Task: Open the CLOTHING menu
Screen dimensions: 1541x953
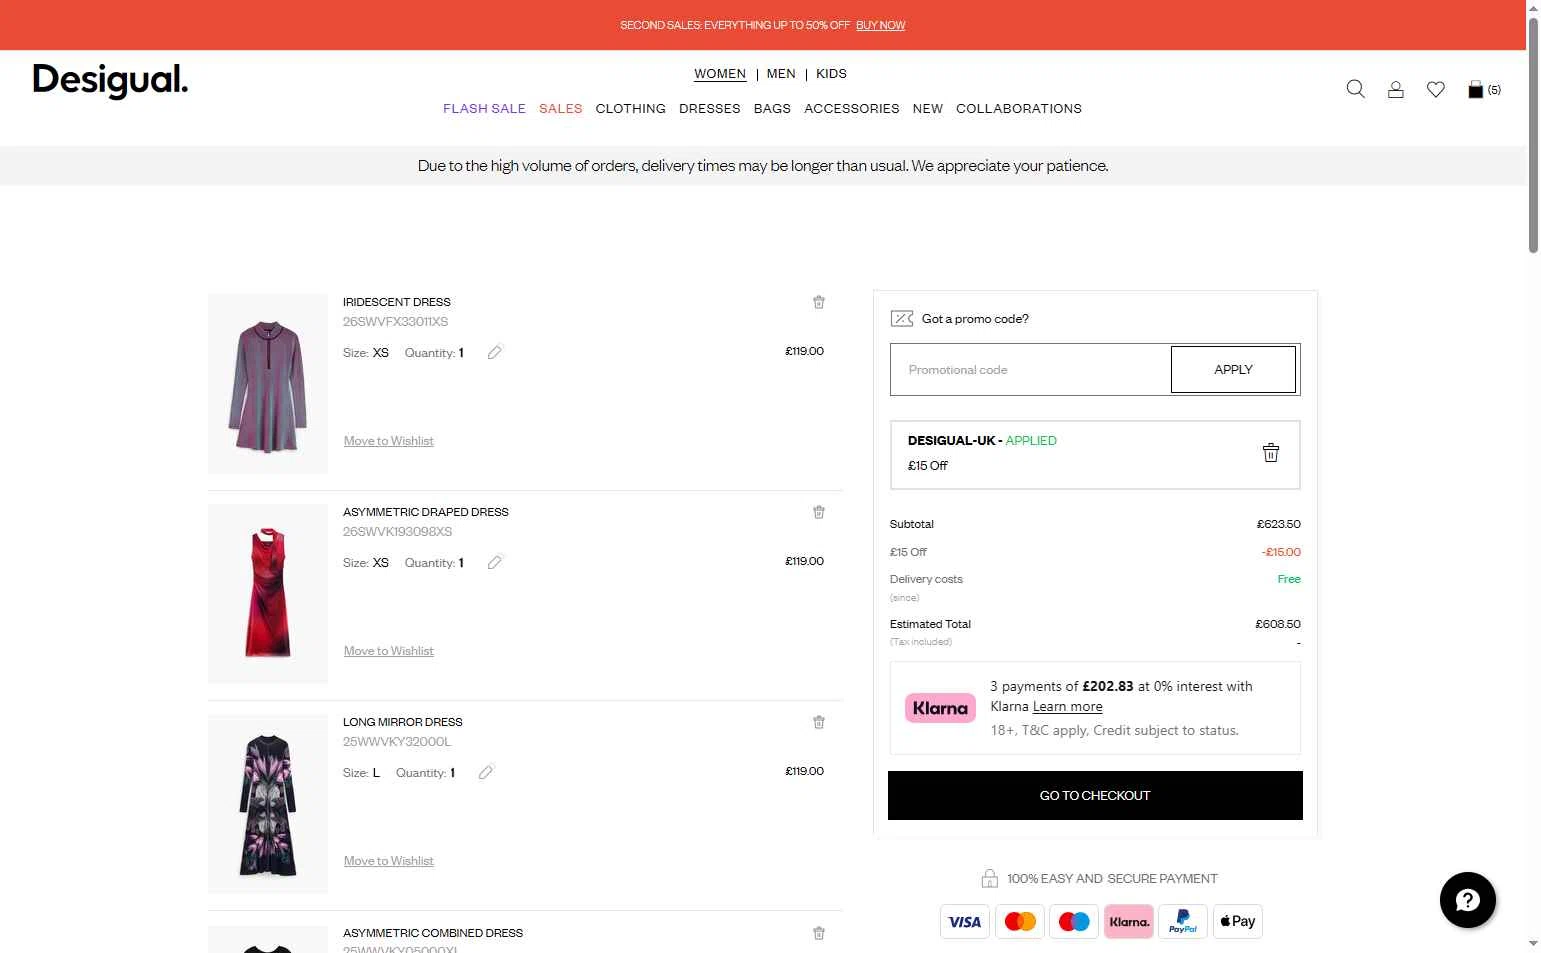Action: pyautogui.click(x=630, y=108)
